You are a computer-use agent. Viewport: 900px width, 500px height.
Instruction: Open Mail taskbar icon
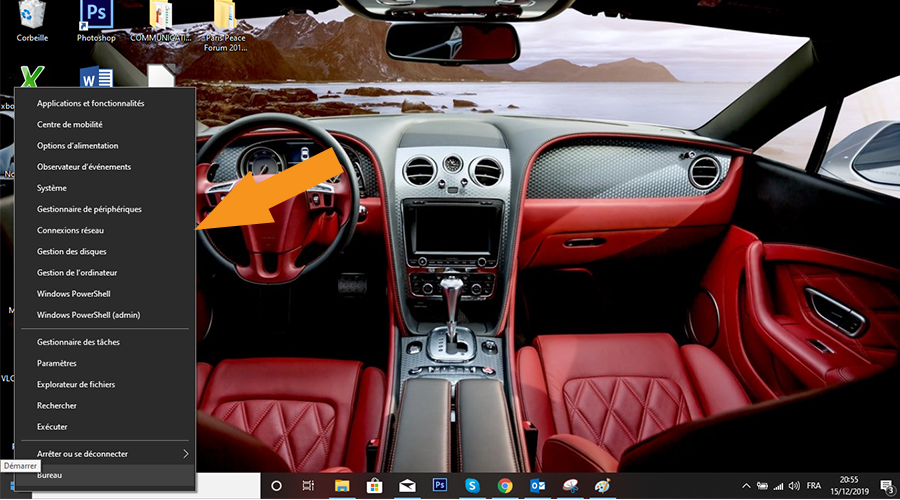(x=407, y=486)
